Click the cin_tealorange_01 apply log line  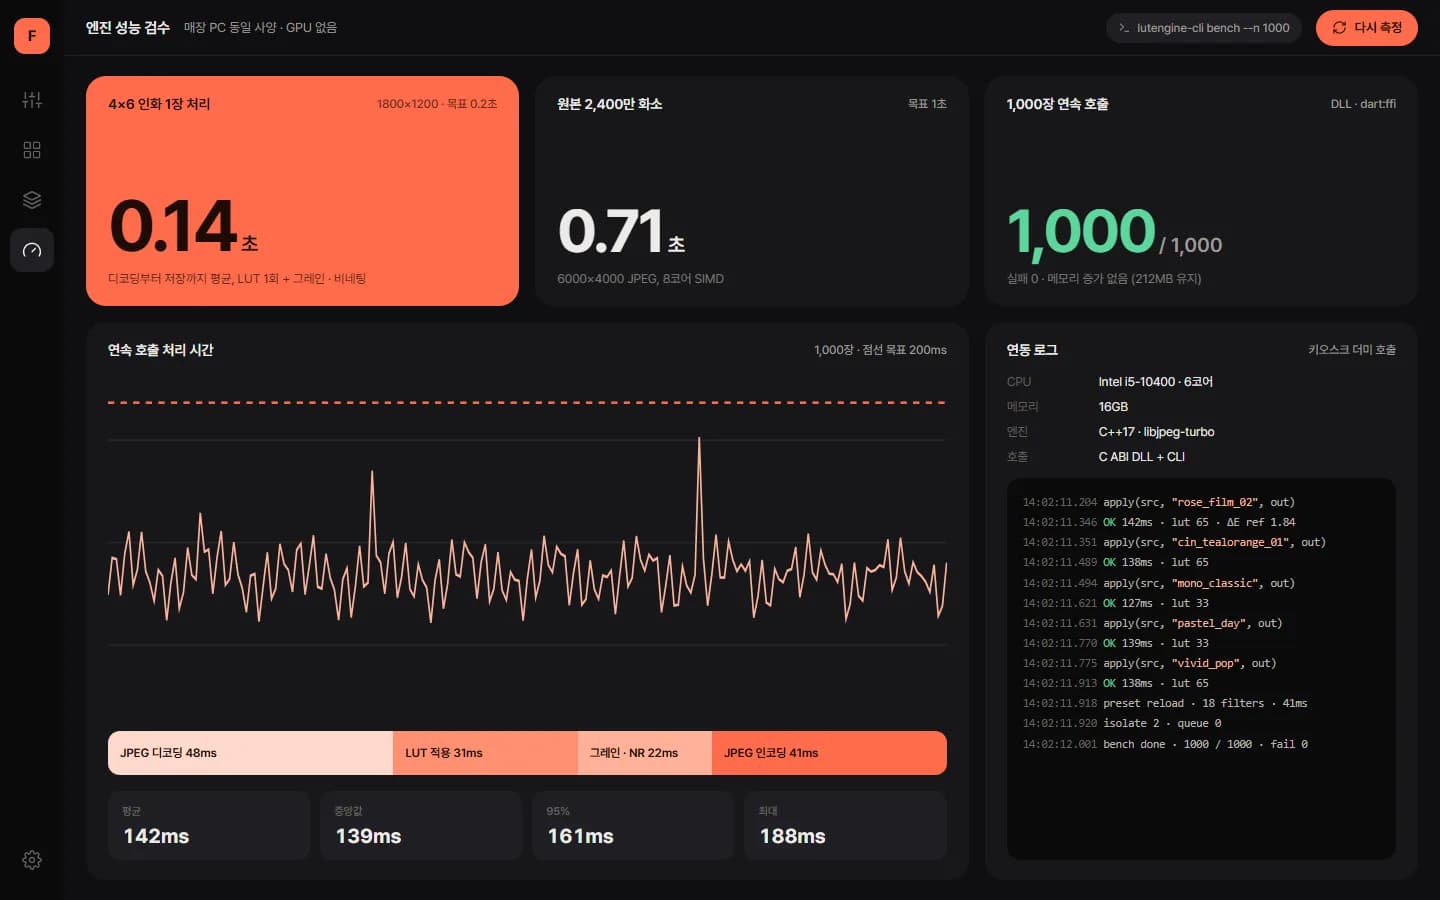[x=1174, y=542]
